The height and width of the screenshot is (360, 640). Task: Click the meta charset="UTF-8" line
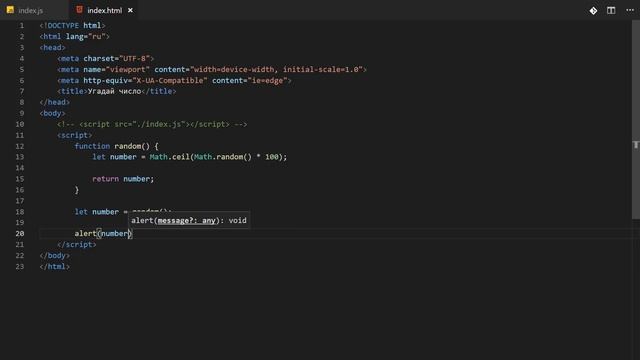point(105,59)
